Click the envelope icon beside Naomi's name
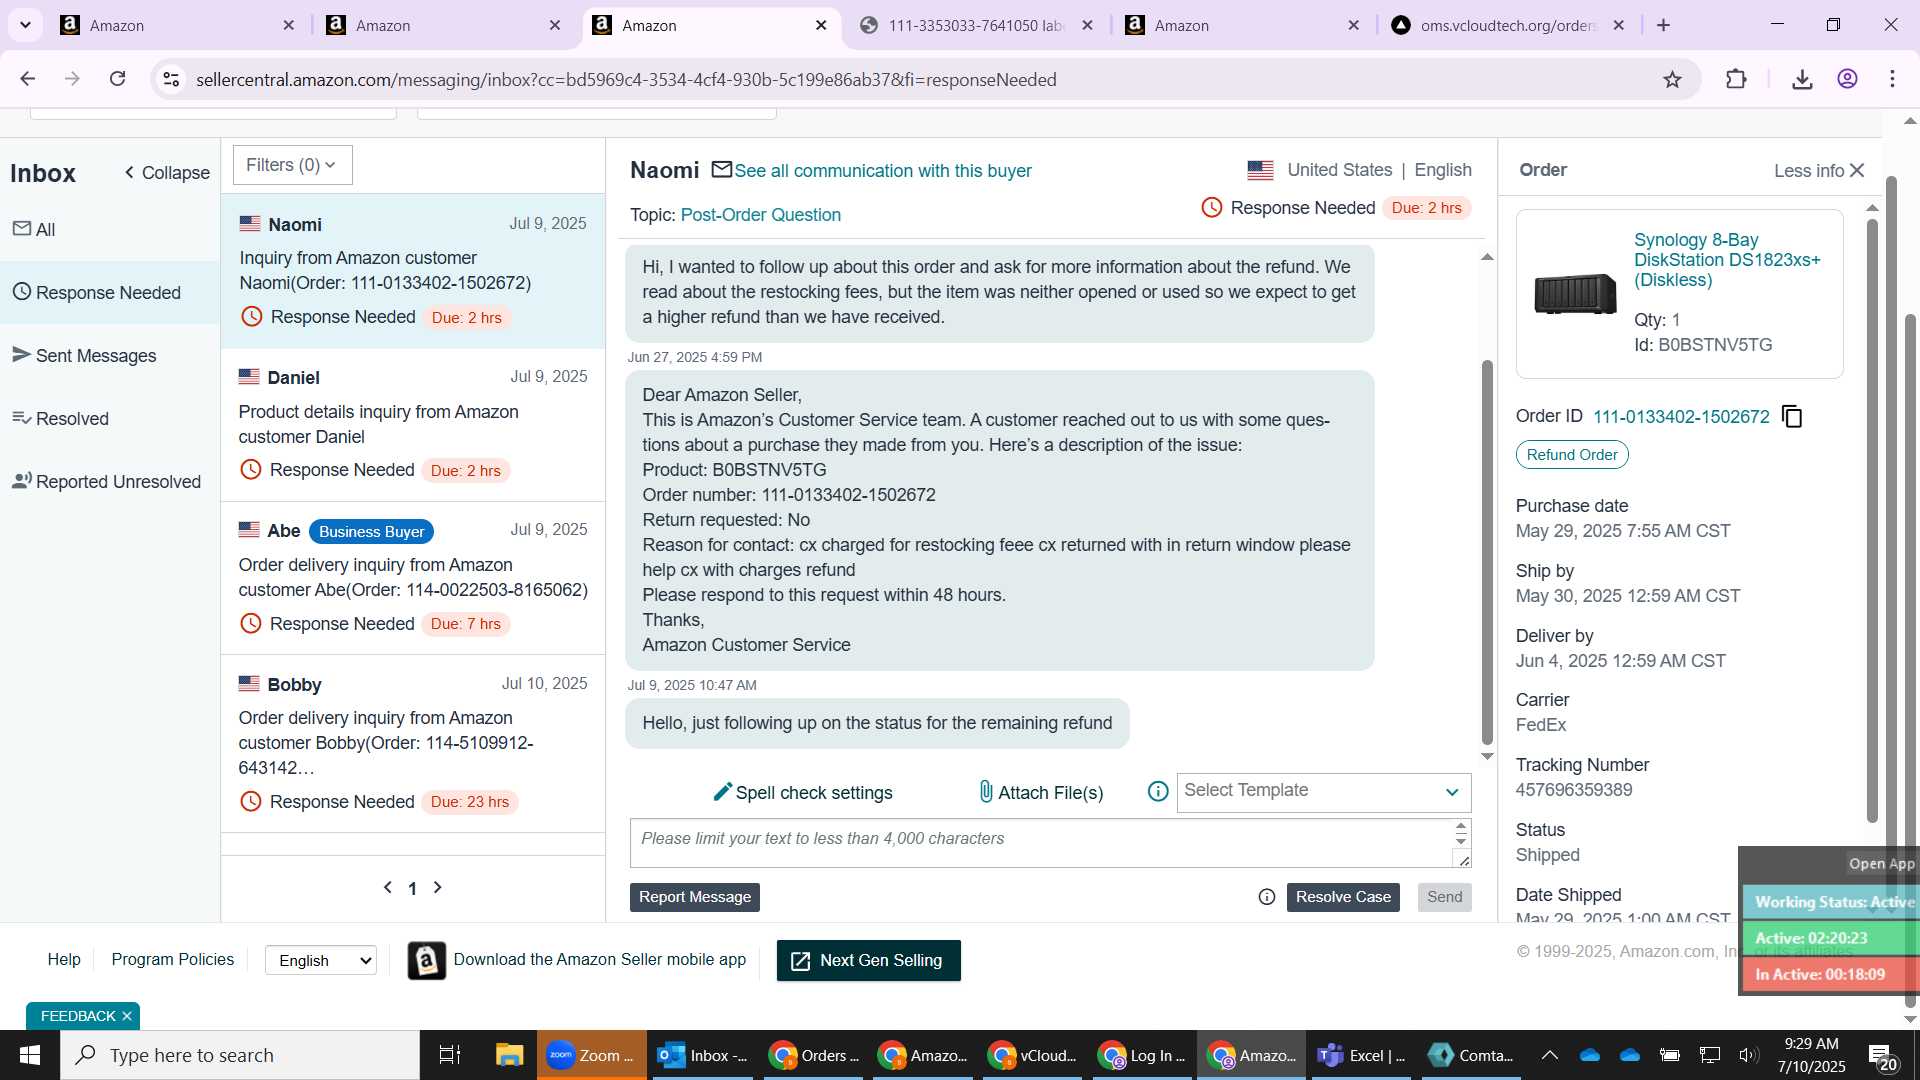Viewport: 1920px width, 1080px height. click(722, 170)
